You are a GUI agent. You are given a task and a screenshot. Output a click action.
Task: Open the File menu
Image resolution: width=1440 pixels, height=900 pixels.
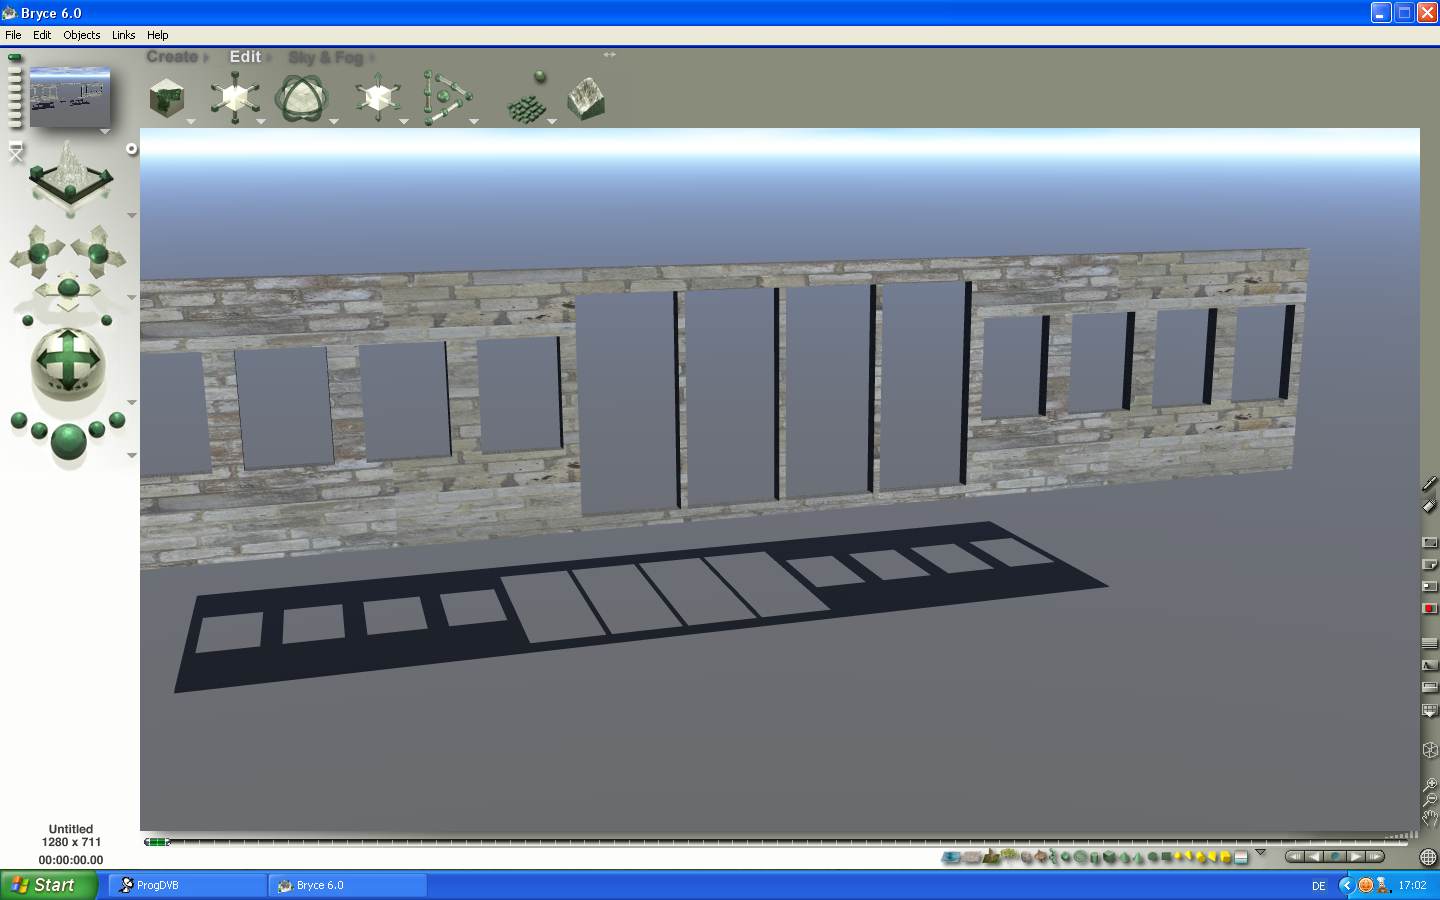(13, 35)
